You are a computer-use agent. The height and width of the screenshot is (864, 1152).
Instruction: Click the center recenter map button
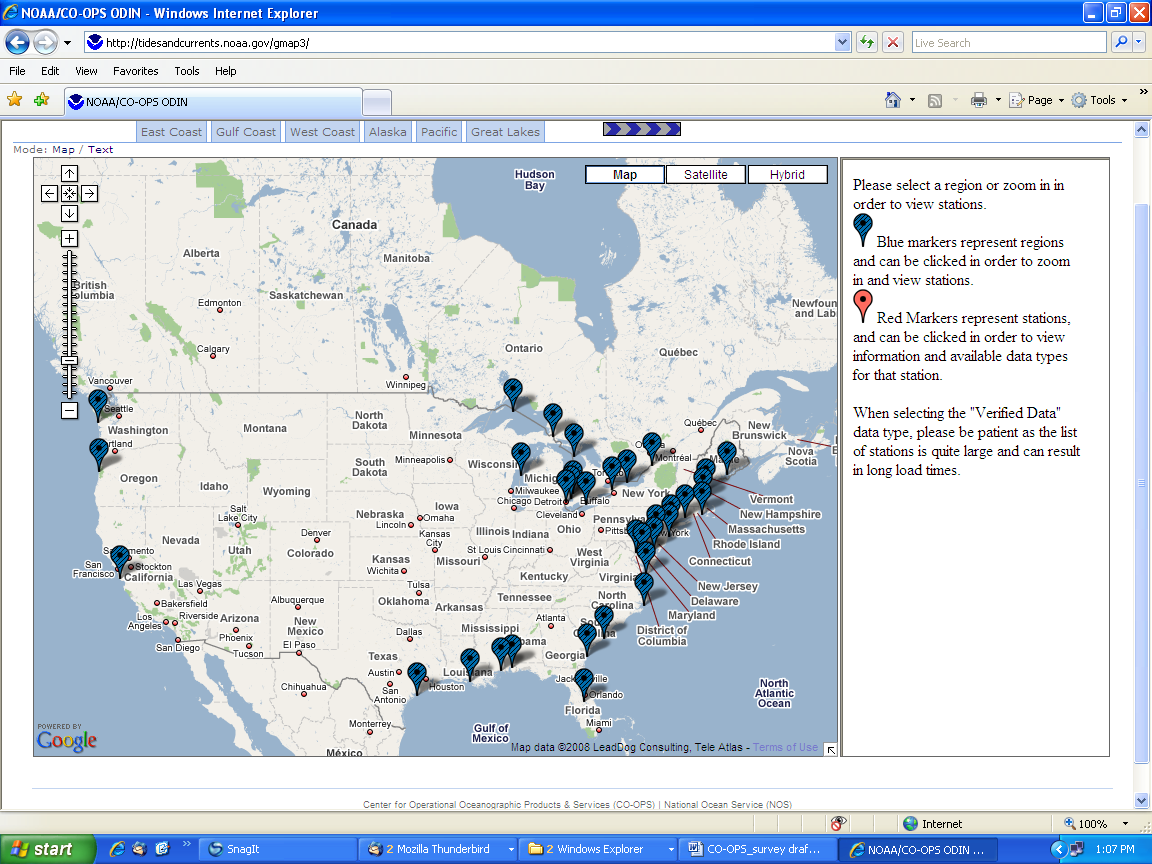point(69,193)
